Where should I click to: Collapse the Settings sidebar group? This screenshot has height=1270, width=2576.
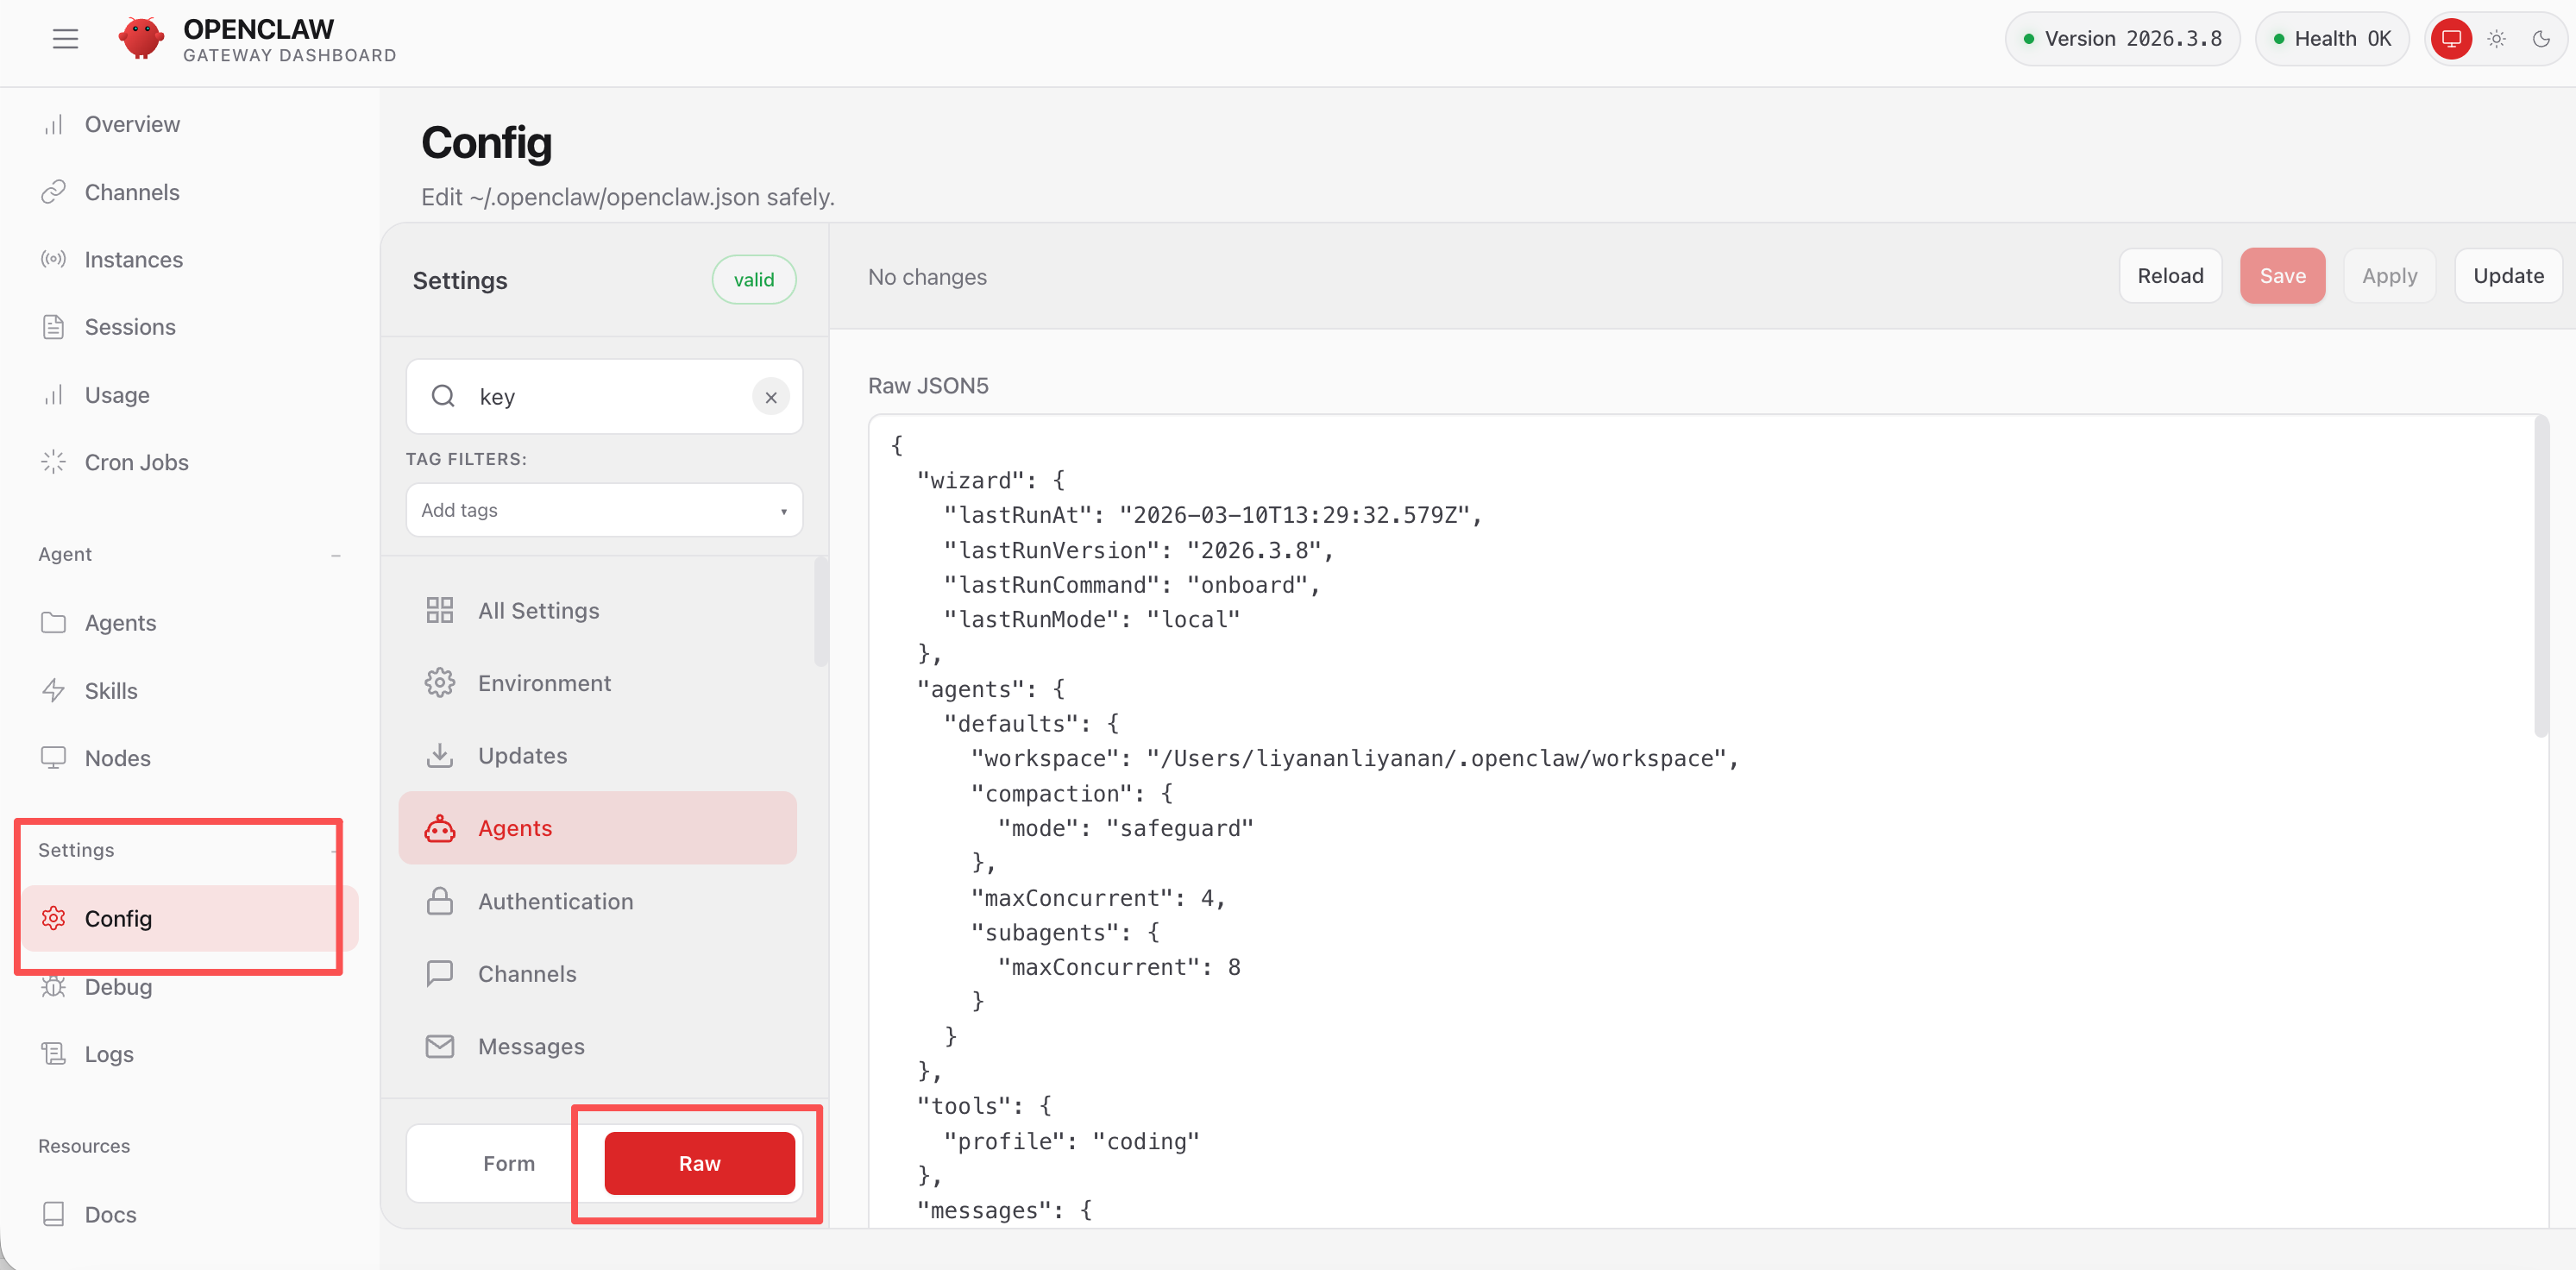coord(334,850)
